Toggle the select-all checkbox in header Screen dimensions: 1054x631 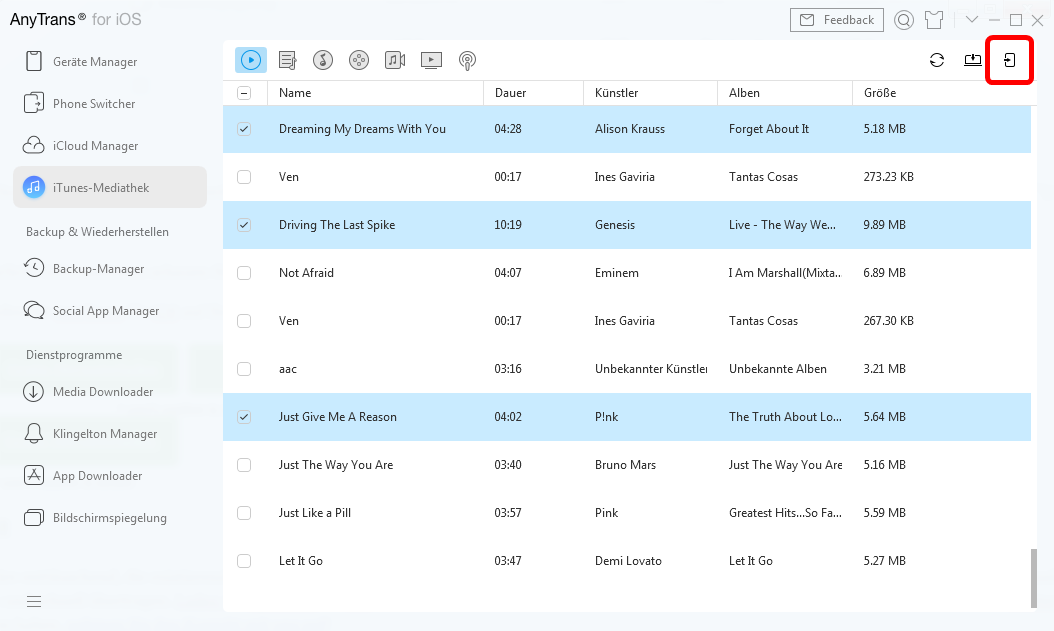click(244, 93)
